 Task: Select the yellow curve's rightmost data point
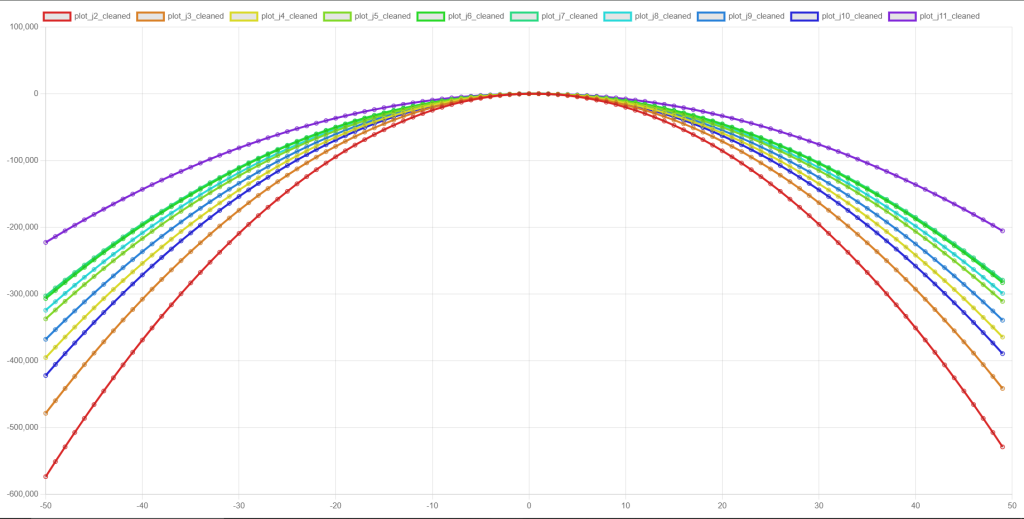(x=1002, y=337)
